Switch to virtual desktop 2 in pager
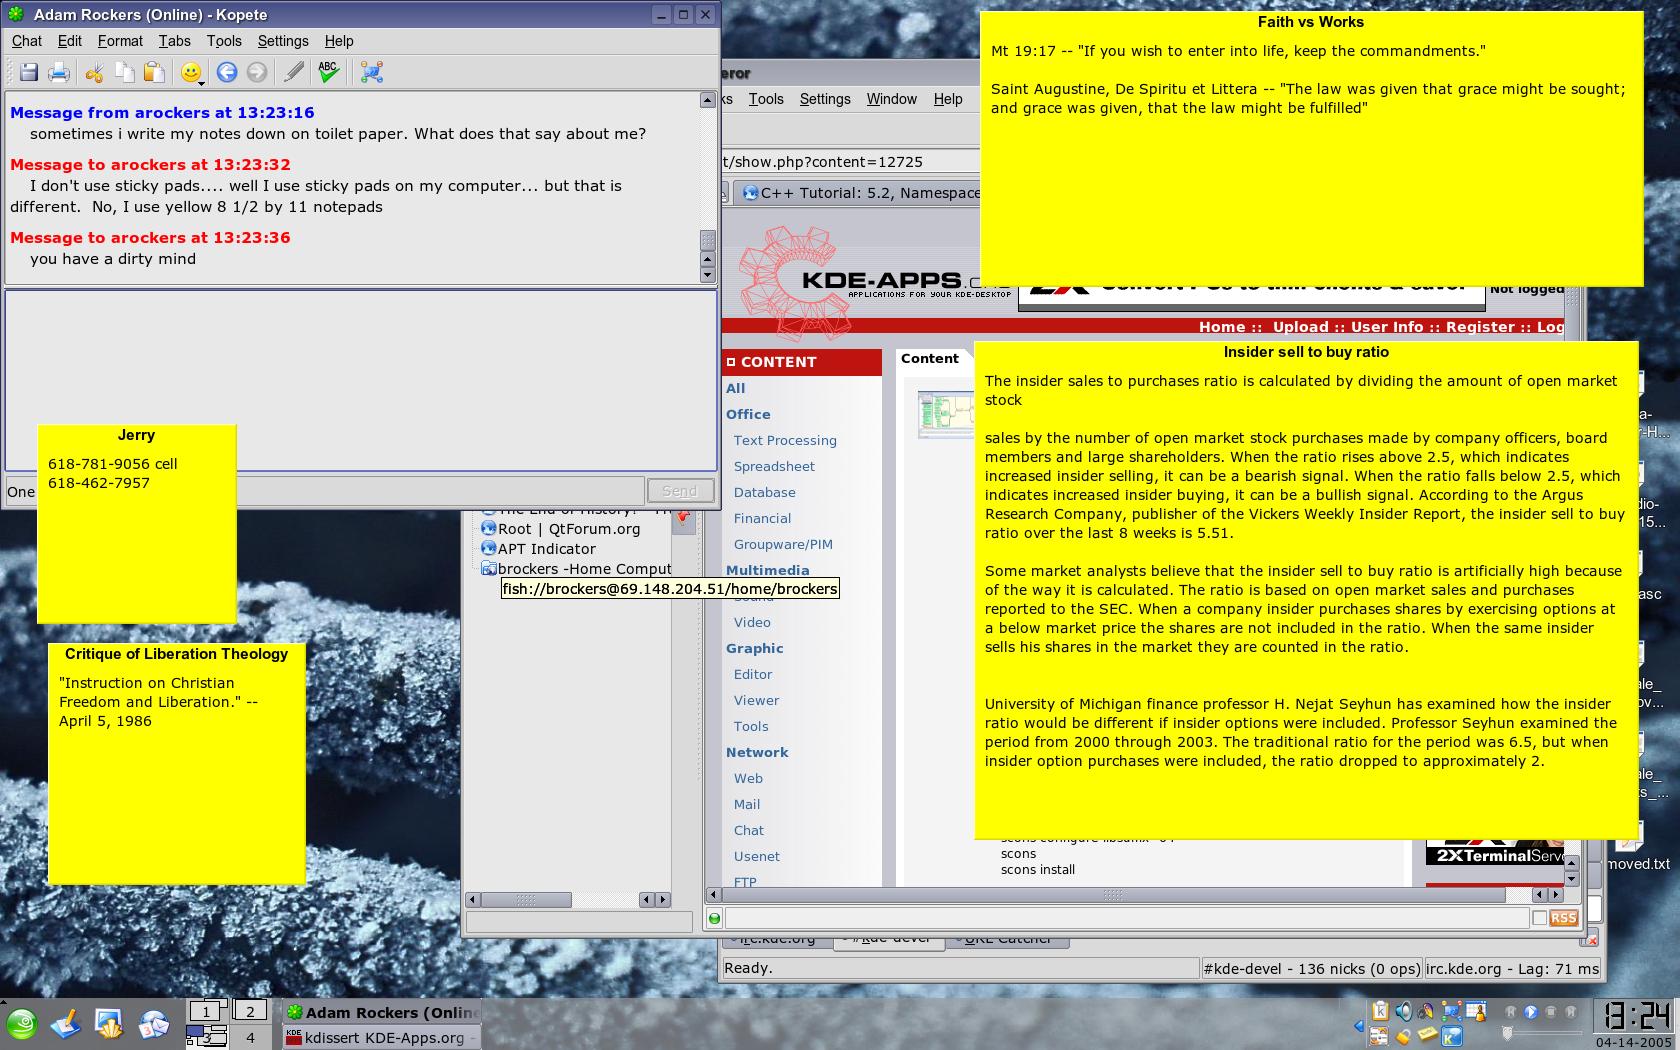Screen dimensions: 1680x1050 point(250,1011)
